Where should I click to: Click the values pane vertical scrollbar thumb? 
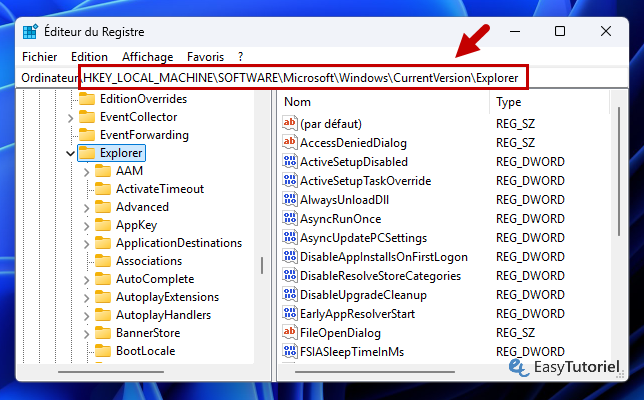tap(619, 171)
